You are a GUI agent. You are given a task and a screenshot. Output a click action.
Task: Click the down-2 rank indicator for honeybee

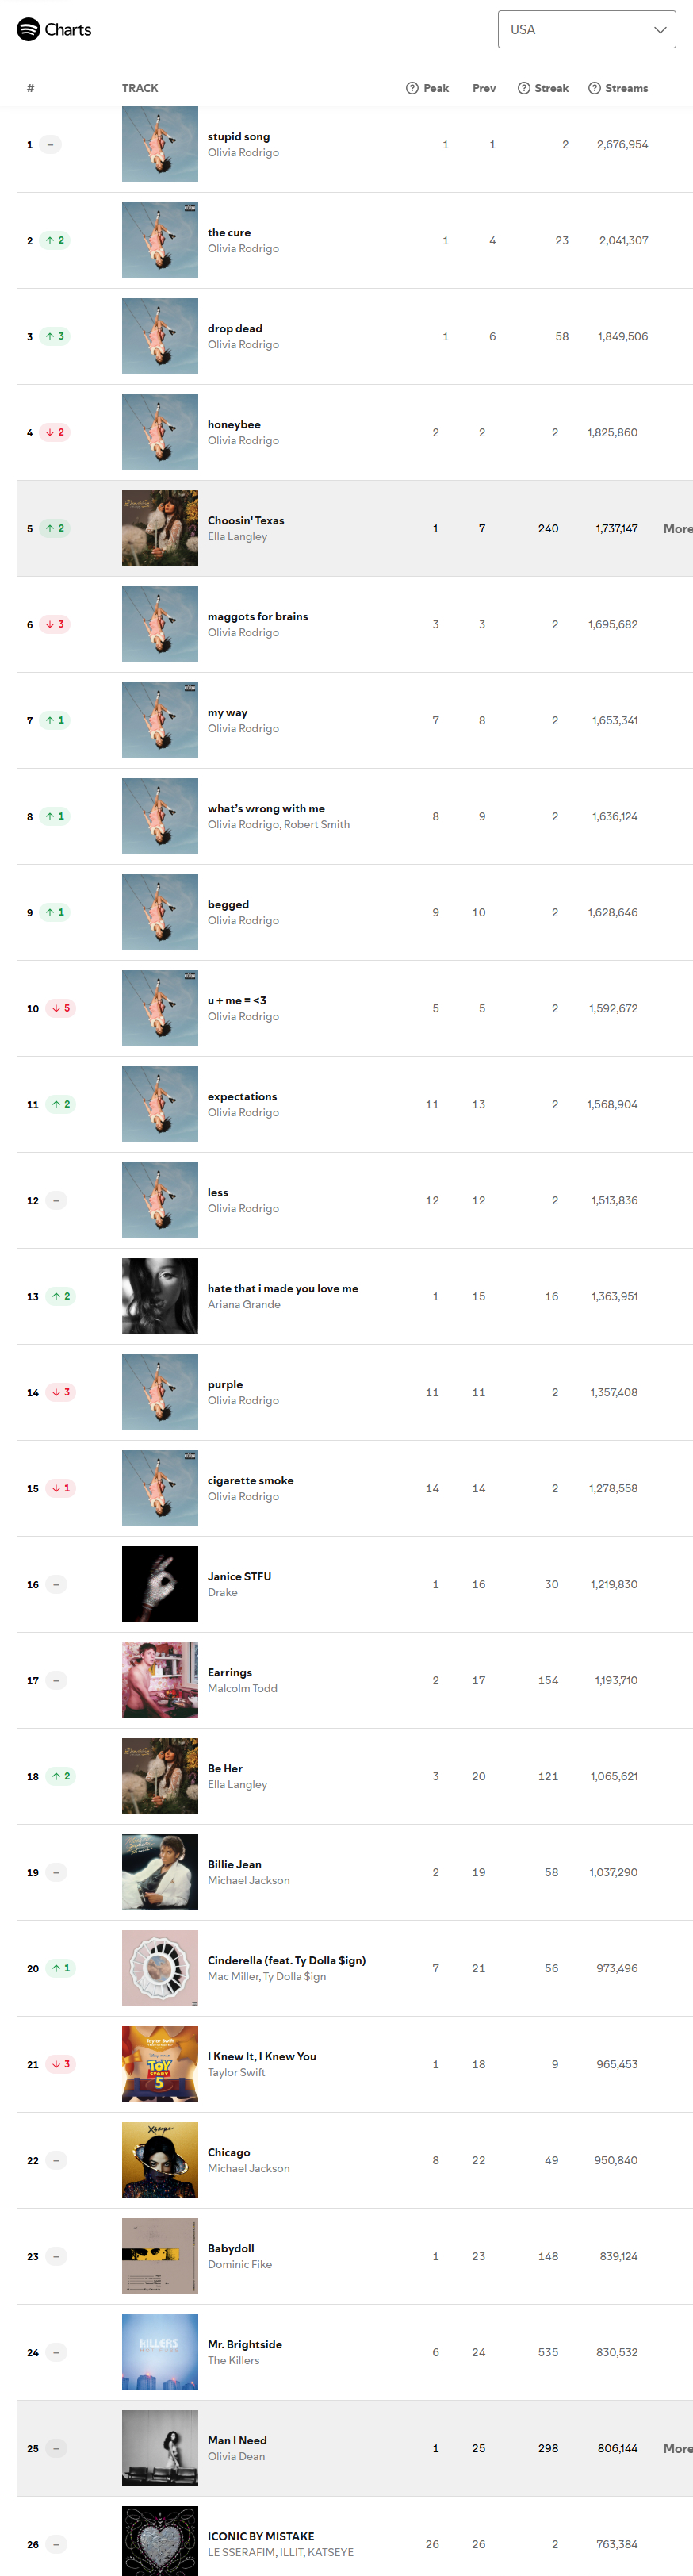(55, 433)
